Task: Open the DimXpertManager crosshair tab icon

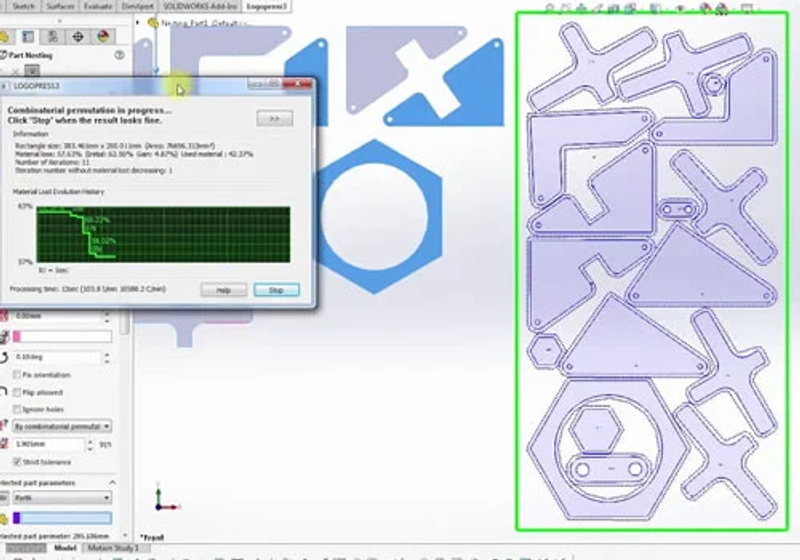Action: tap(78, 36)
